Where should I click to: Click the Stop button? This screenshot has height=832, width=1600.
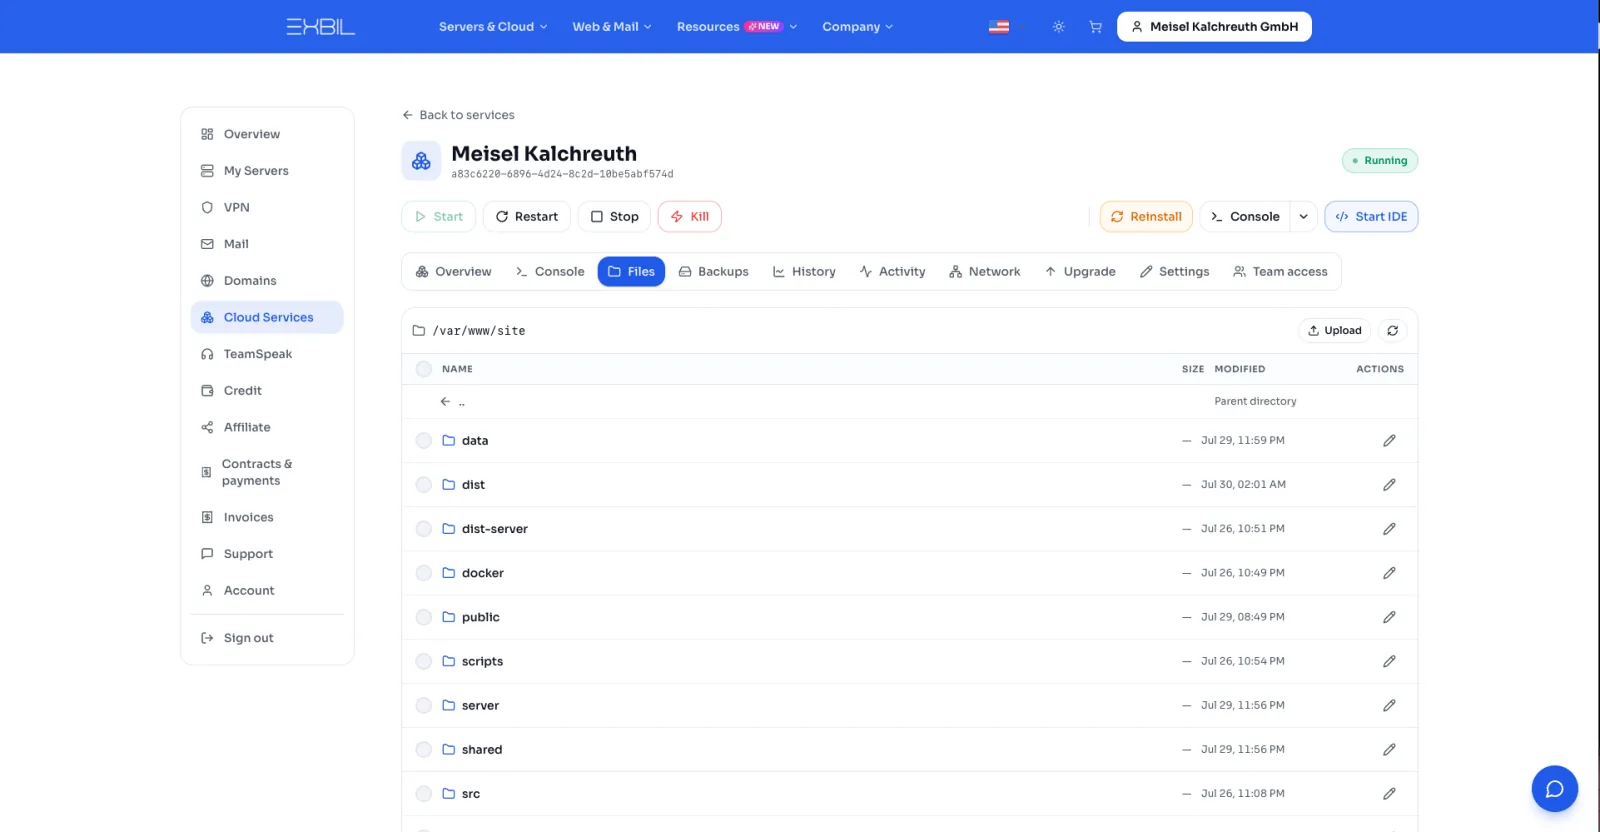point(615,217)
